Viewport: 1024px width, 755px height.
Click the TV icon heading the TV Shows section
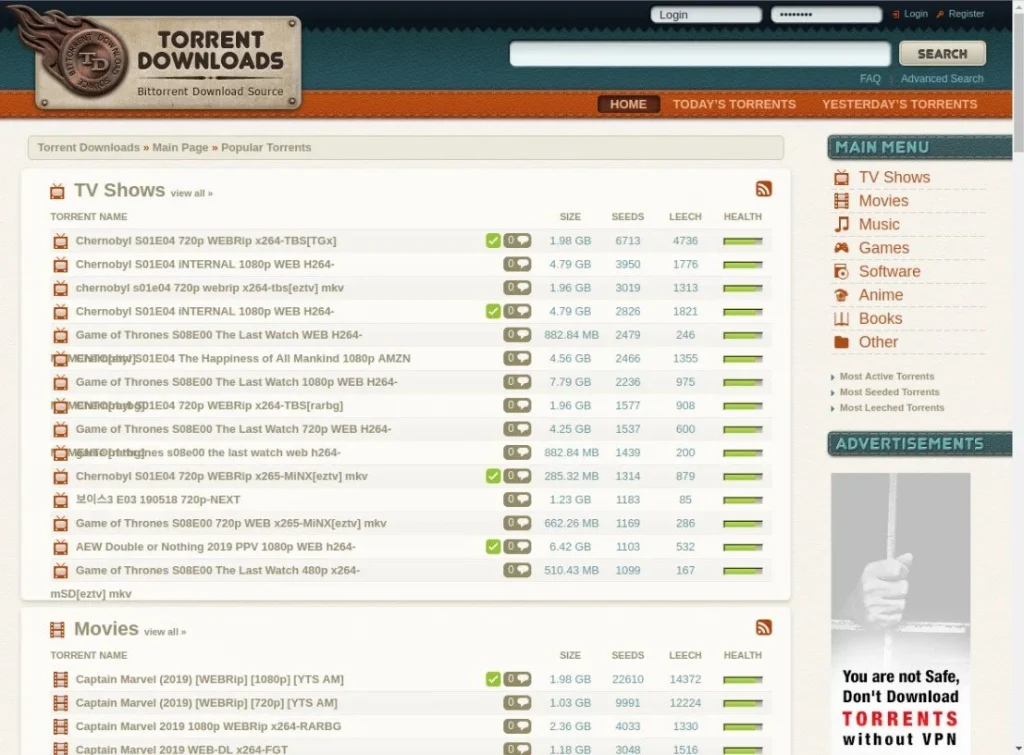pyautogui.click(x=57, y=191)
